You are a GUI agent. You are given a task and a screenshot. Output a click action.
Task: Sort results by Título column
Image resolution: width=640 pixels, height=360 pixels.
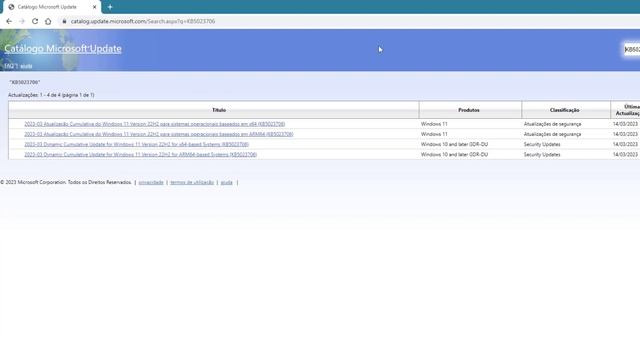(219, 110)
